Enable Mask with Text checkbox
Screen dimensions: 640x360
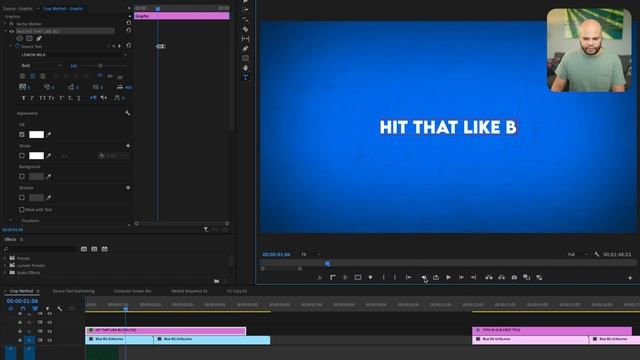point(22,209)
